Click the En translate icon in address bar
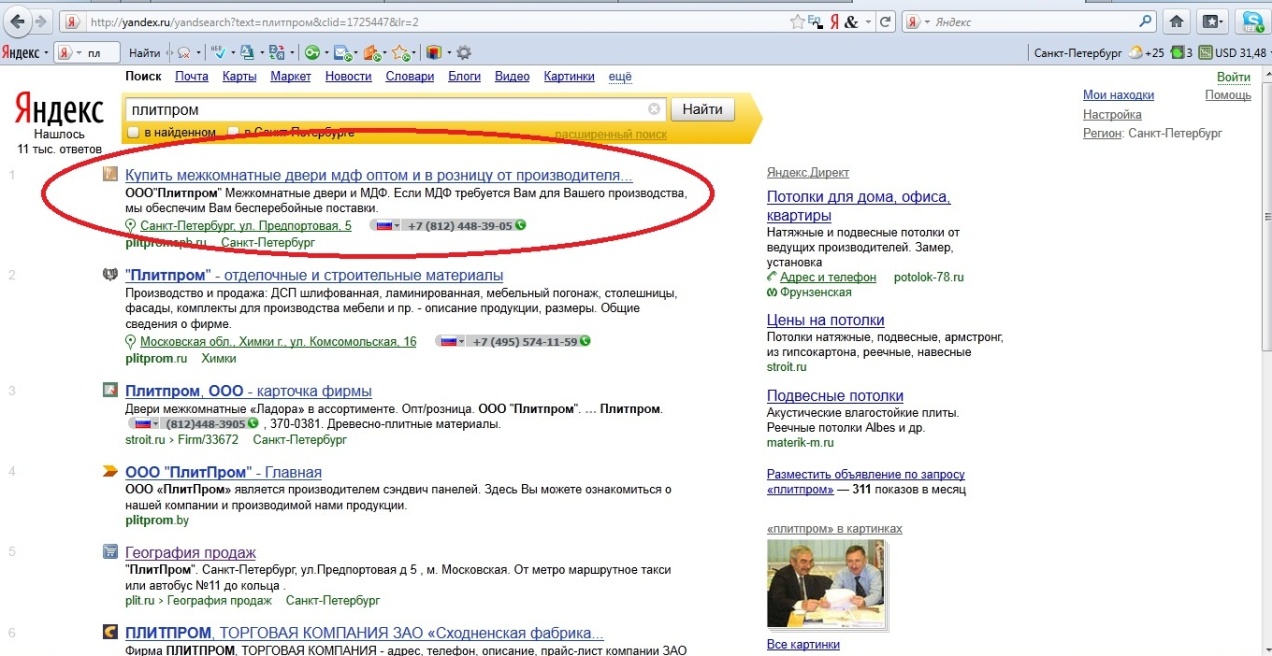The width and height of the screenshot is (1272, 656). point(815,21)
